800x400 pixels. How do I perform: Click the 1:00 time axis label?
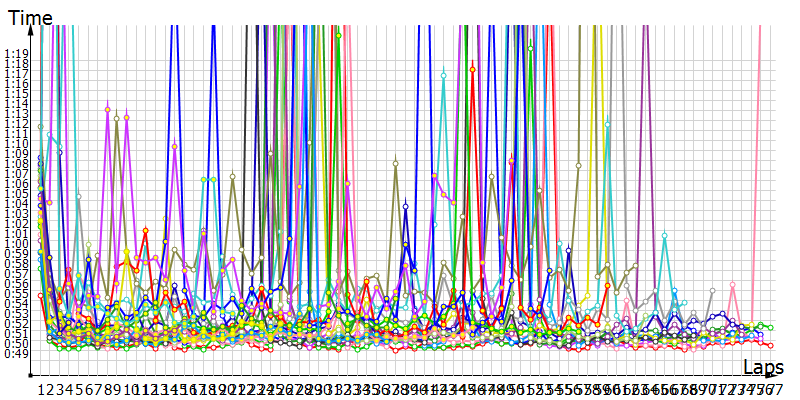point(16,243)
